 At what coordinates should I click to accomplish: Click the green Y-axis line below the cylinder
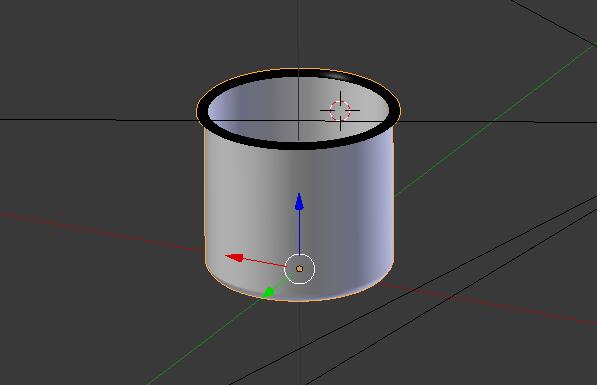pyautogui.click(x=206, y=339)
